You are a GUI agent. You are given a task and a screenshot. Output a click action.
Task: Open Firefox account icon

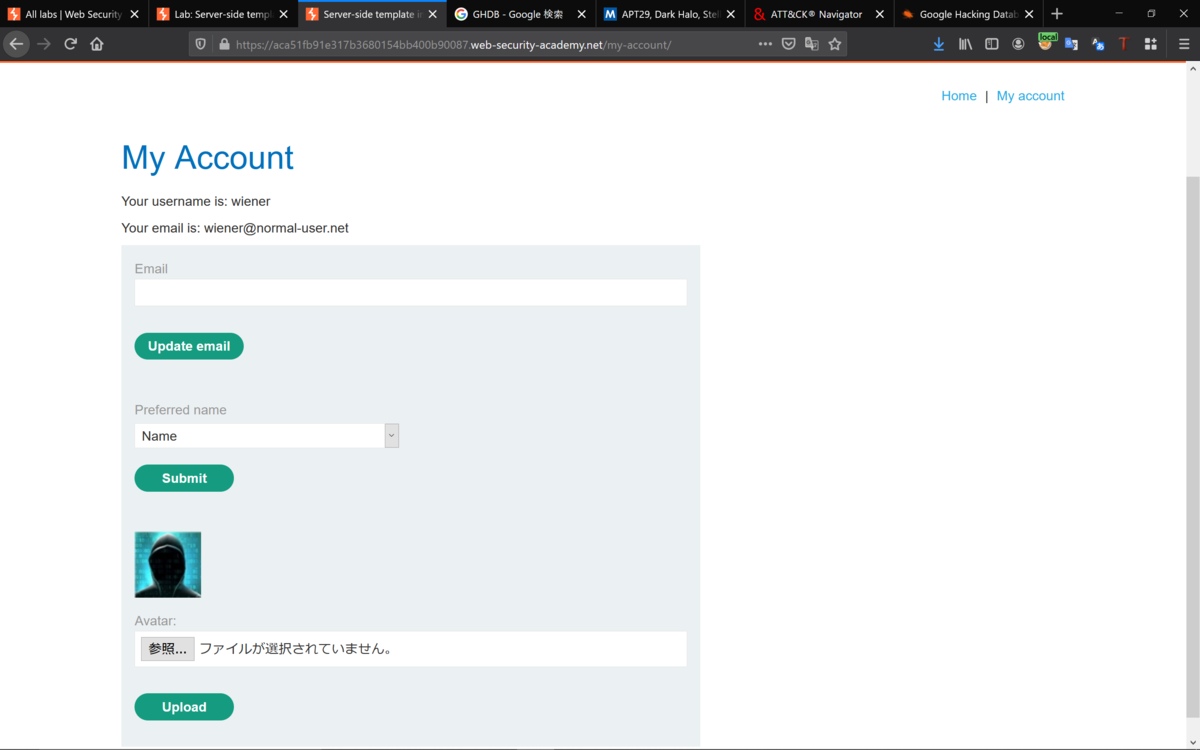pyautogui.click(x=1018, y=44)
